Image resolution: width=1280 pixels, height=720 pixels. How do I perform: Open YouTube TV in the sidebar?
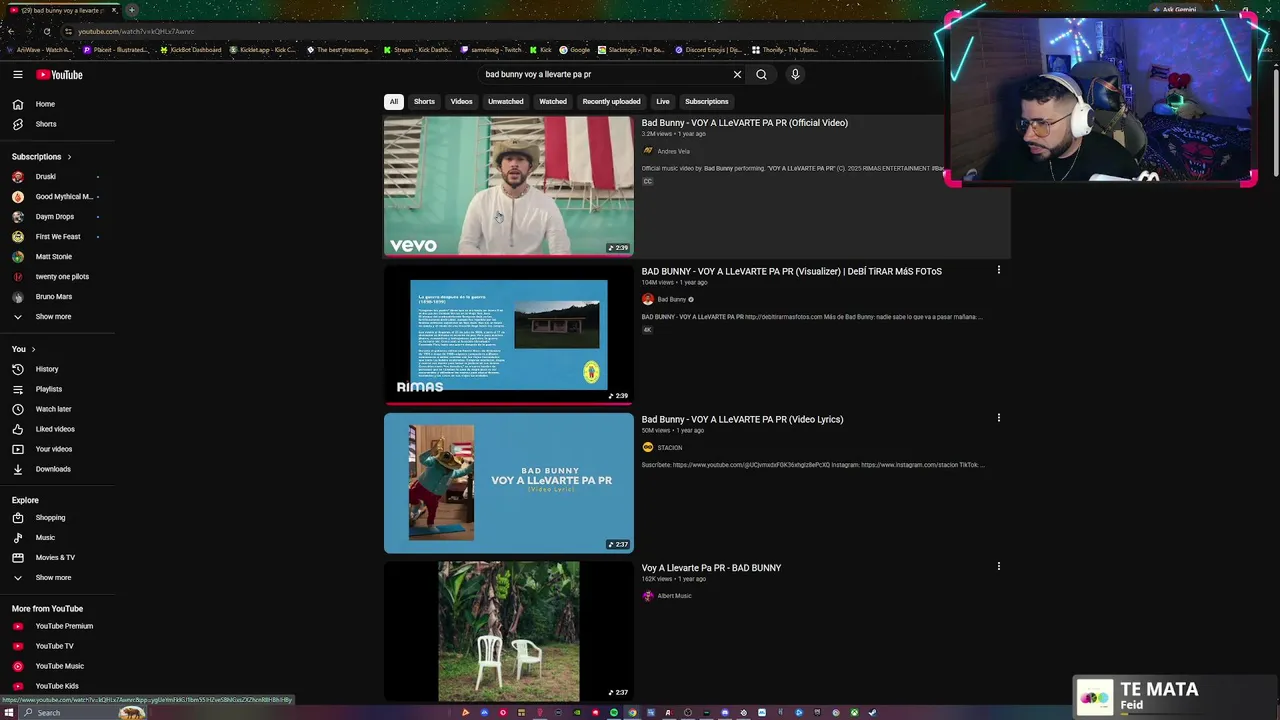click(x=56, y=646)
